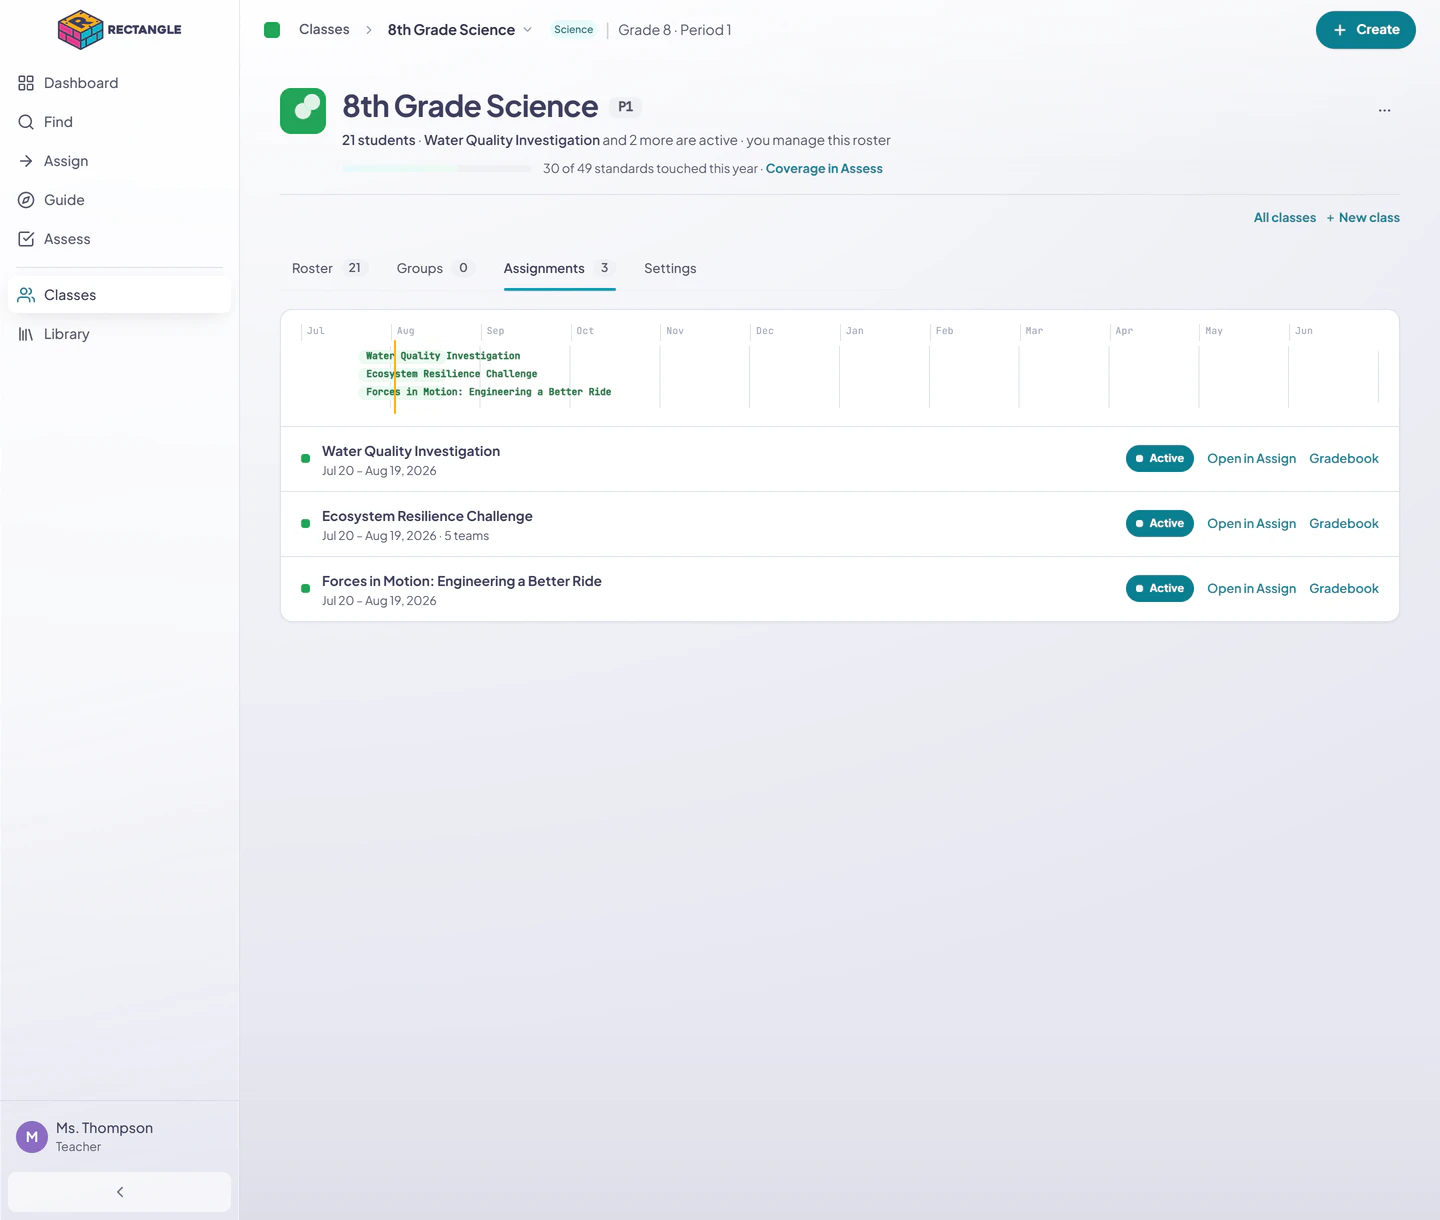1440x1220 pixels.
Task: Click the Ms. Thompson avatar
Action: point(32,1137)
